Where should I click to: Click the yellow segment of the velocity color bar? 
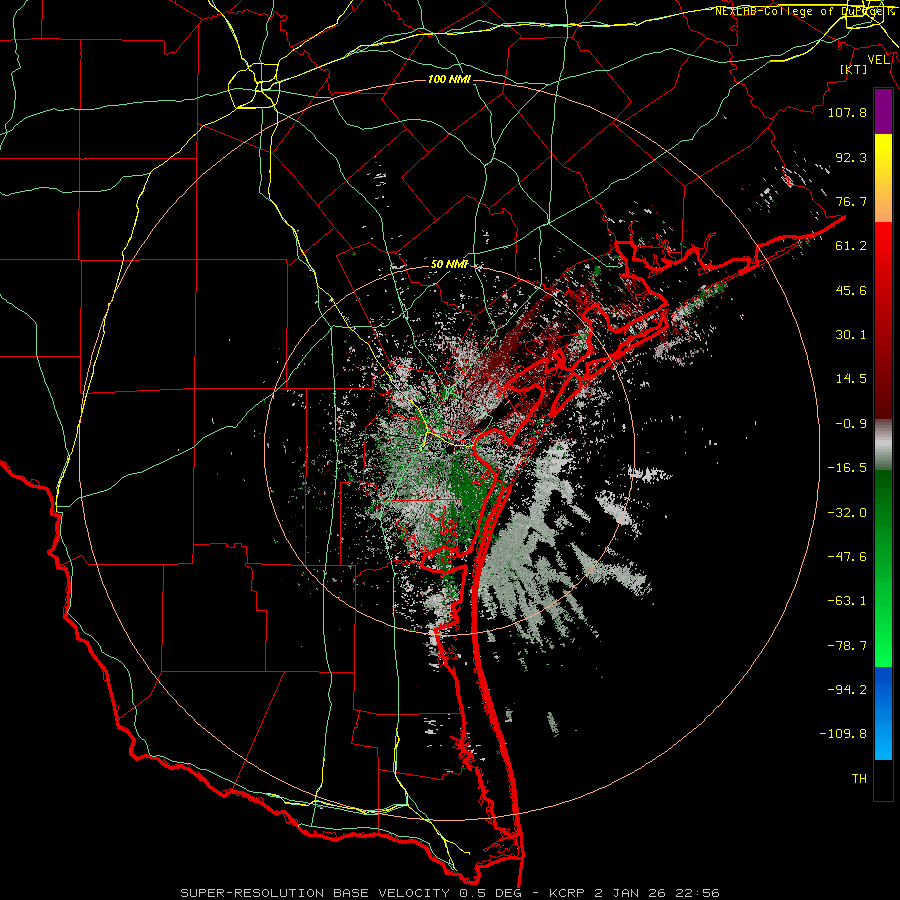883,156
